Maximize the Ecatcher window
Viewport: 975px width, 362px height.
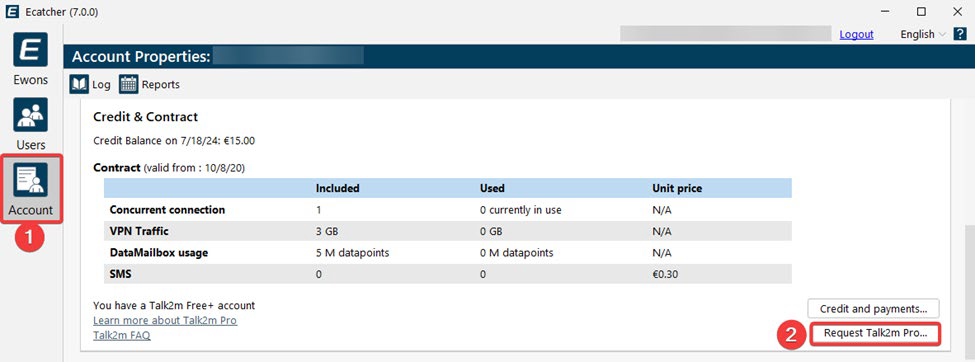[x=922, y=11]
